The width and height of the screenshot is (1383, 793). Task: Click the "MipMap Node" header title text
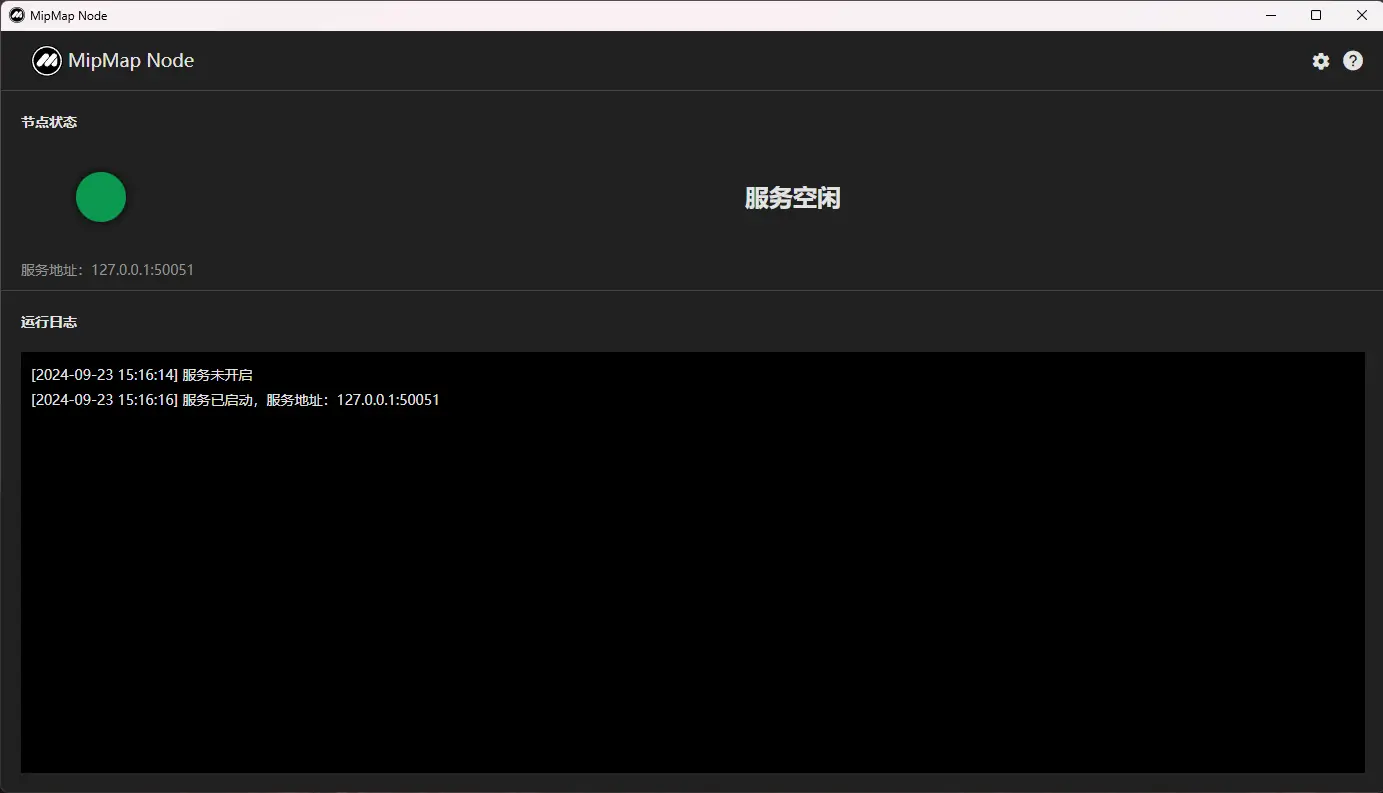click(131, 61)
